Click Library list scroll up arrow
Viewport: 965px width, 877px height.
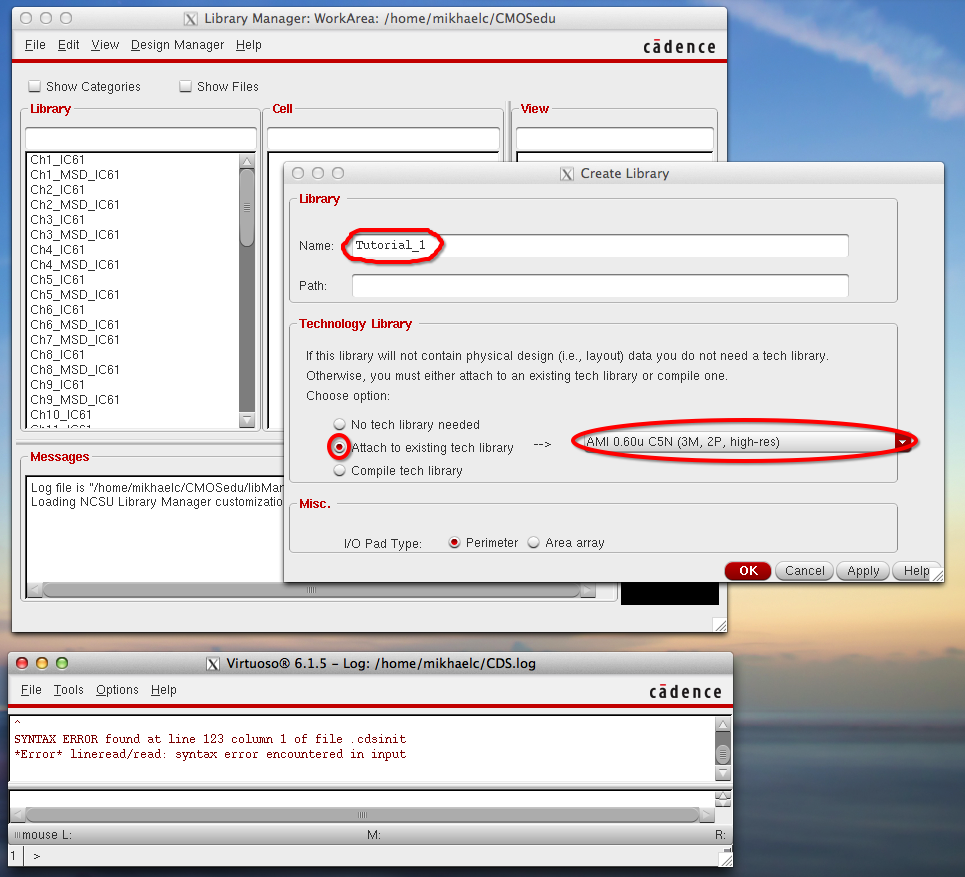[x=247, y=161]
